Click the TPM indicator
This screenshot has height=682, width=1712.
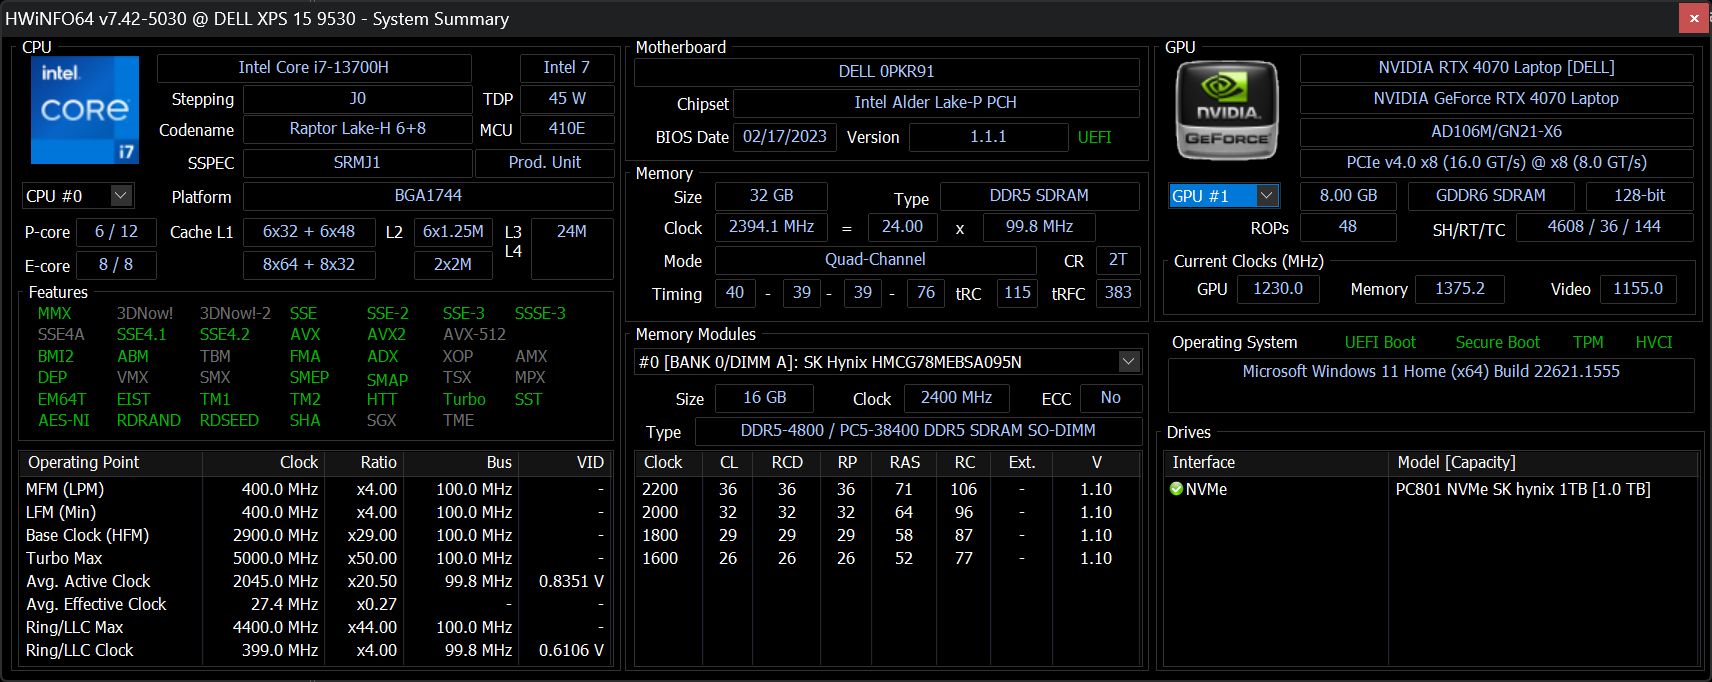(x=1588, y=343)
